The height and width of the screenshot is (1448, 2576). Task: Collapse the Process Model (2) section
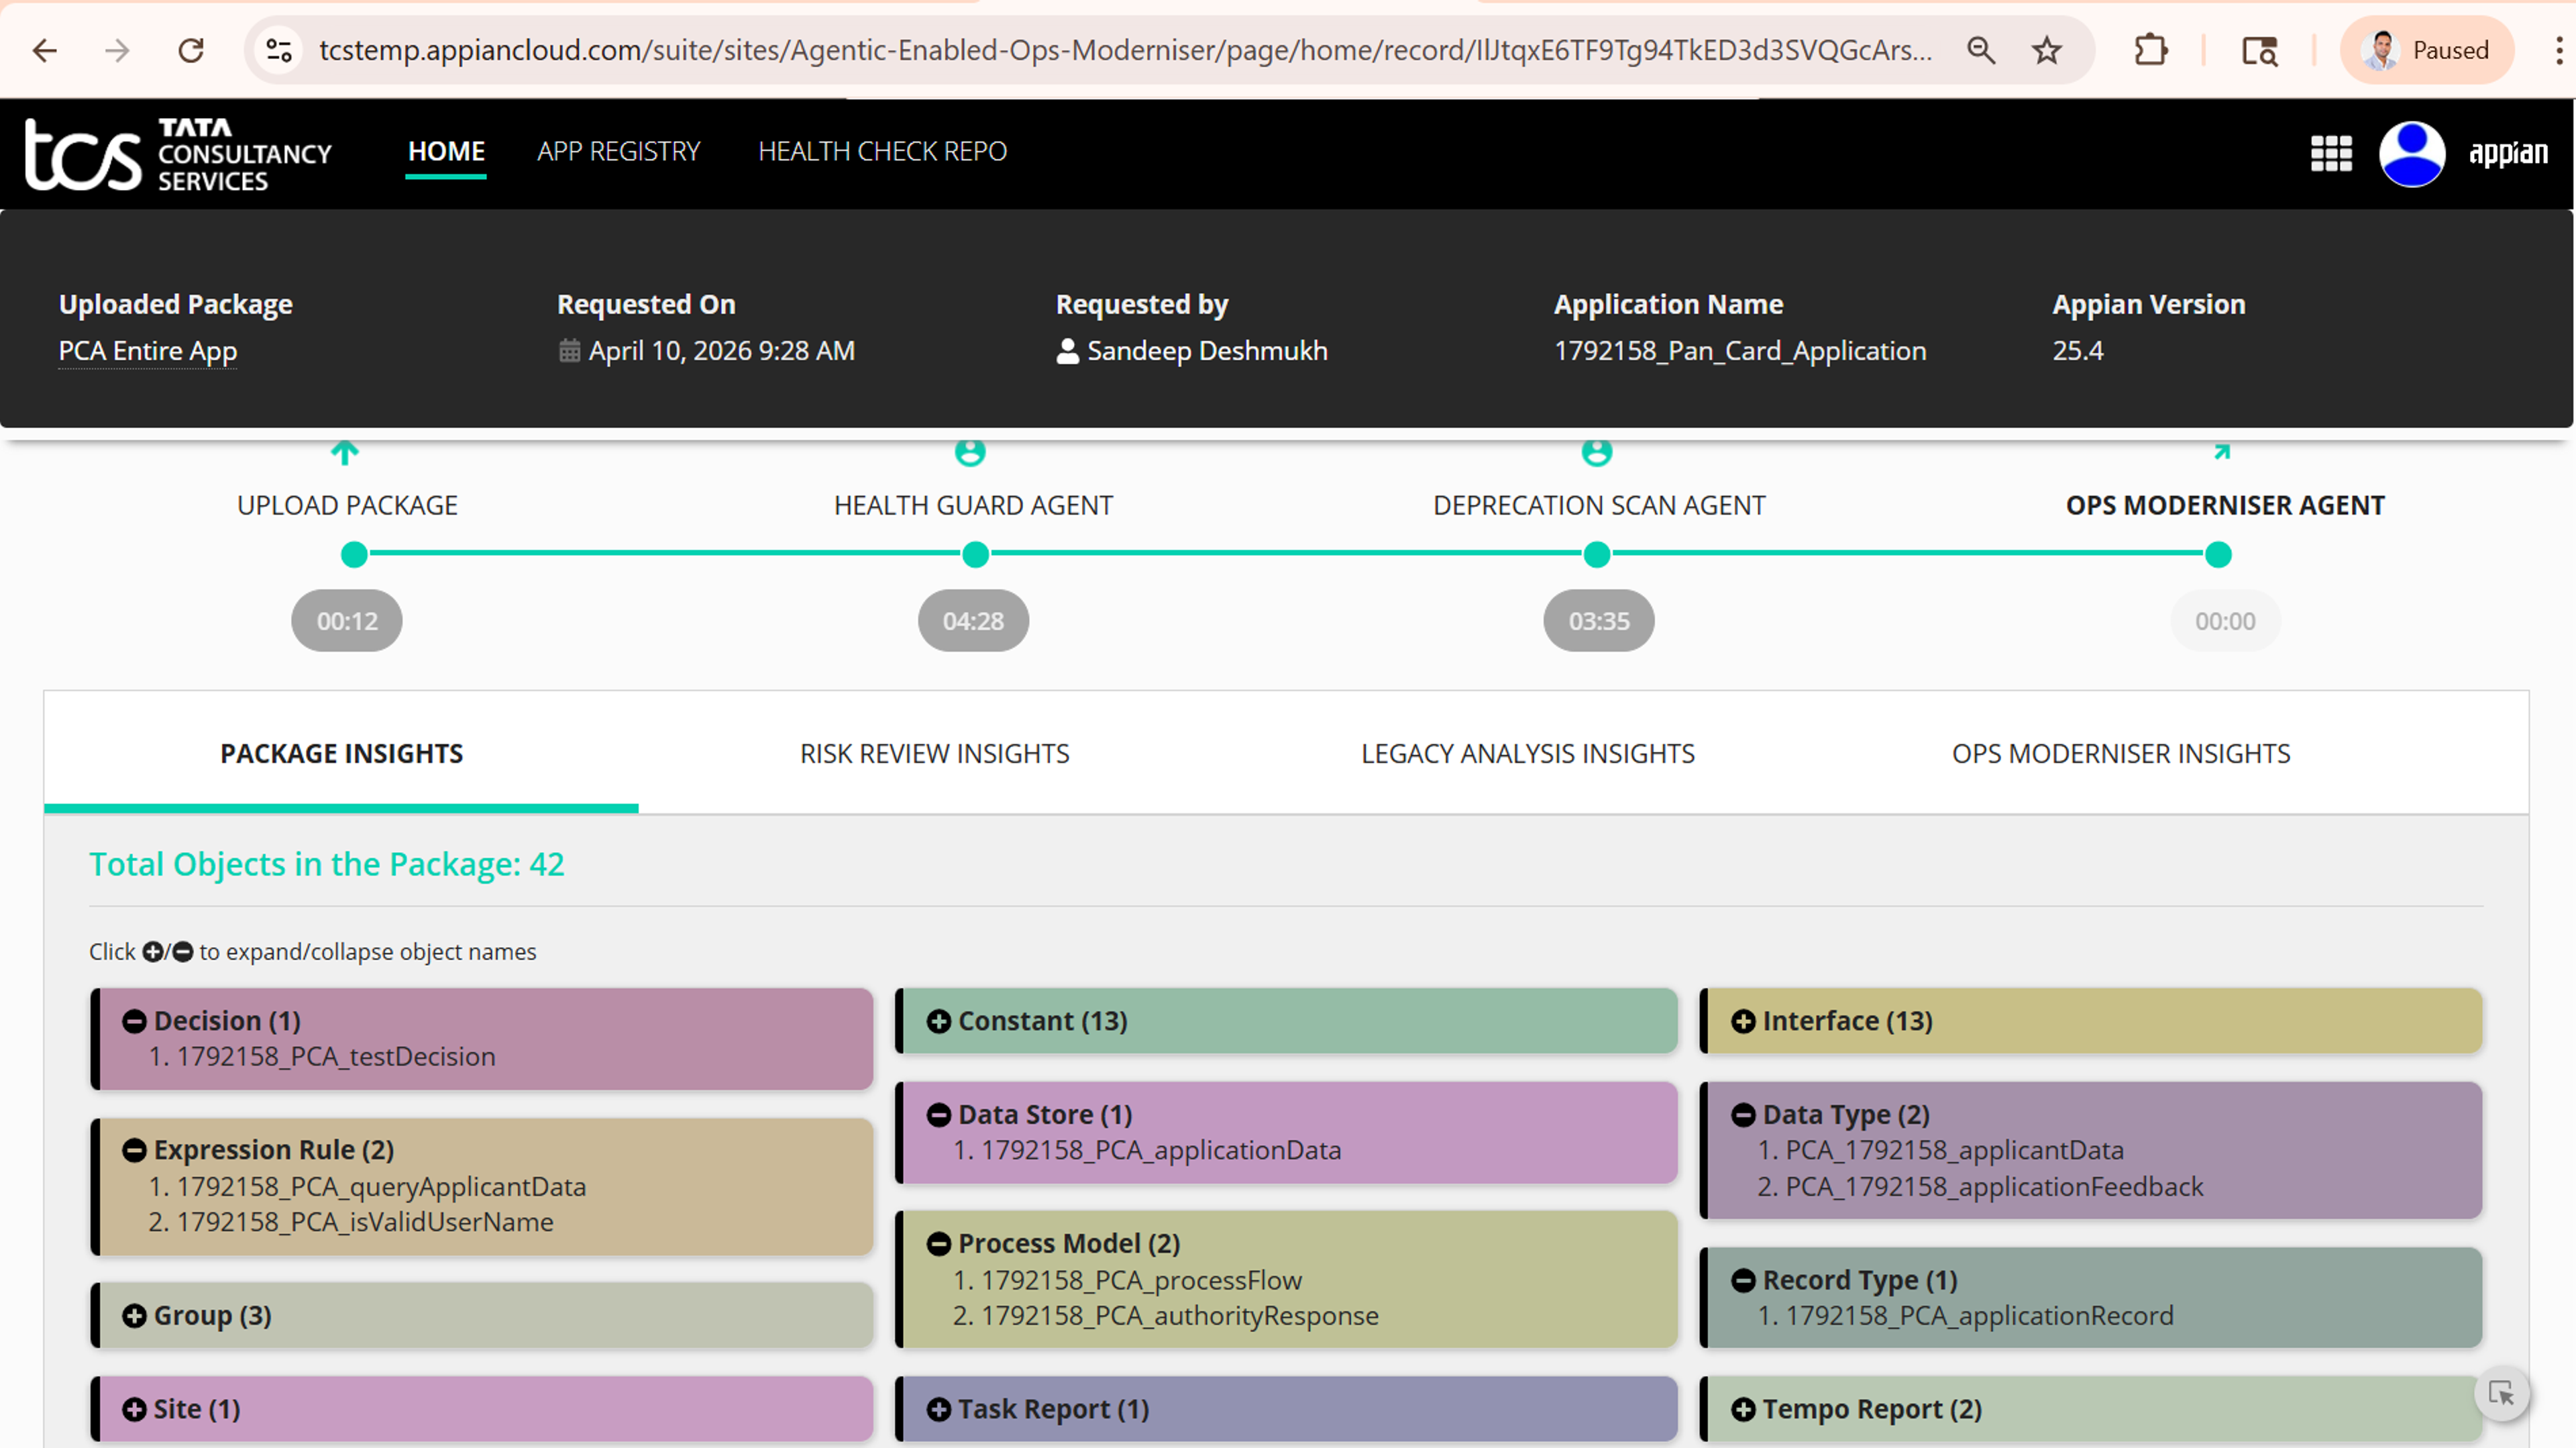[x=939, y=1244]
